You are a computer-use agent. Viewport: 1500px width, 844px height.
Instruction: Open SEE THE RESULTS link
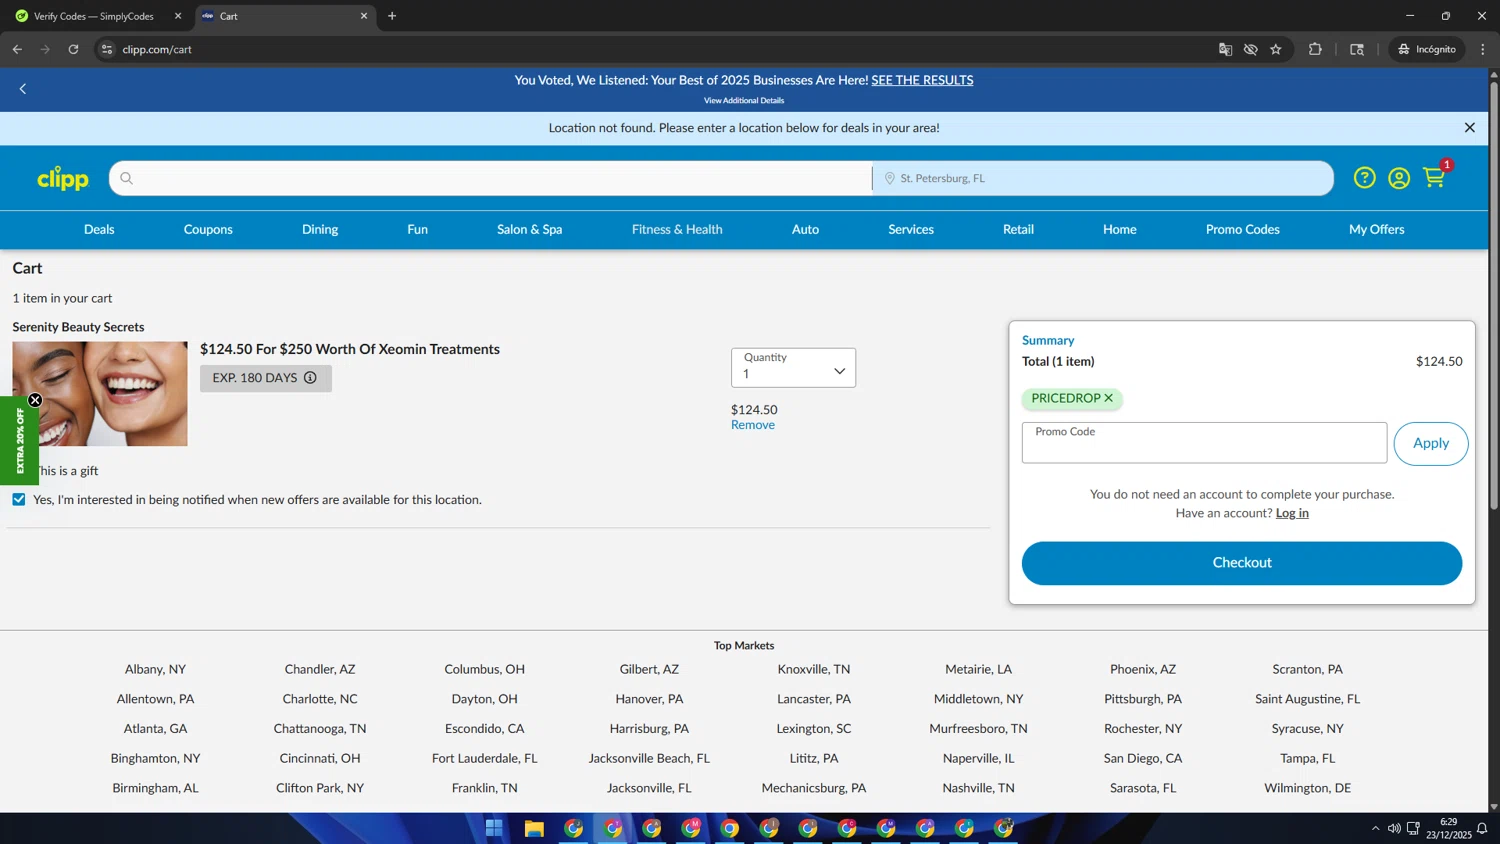[x=922, y=80]
